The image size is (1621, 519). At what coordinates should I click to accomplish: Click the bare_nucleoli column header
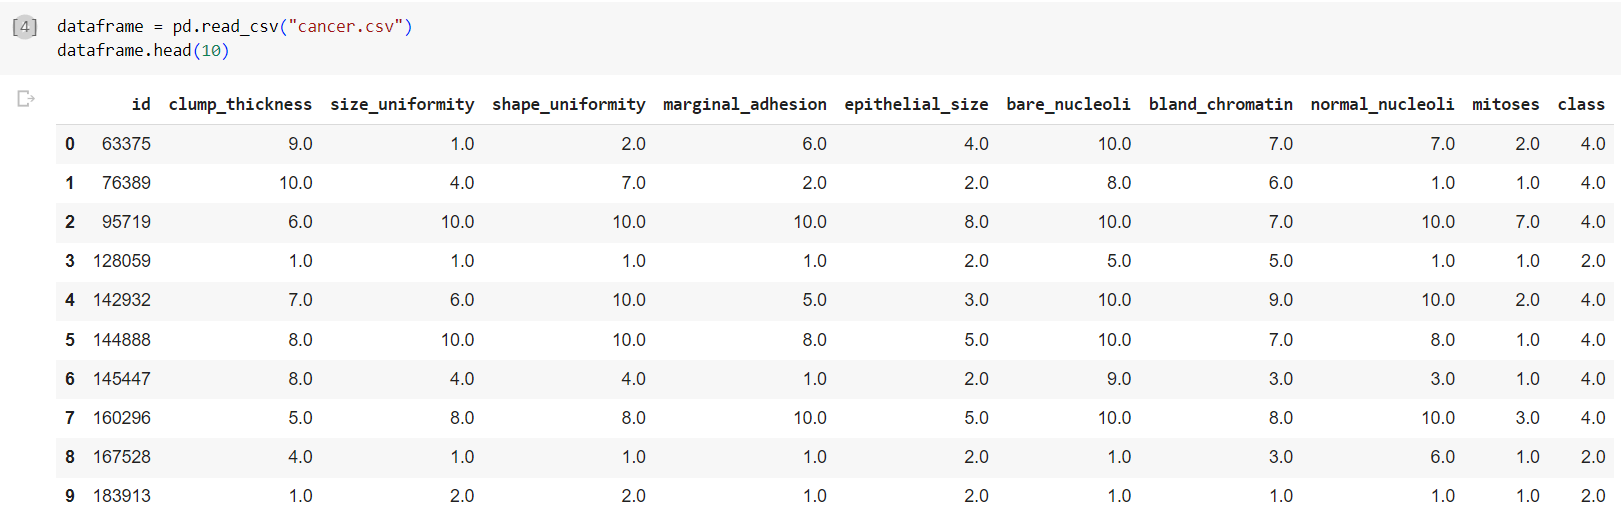pos(1068,104)
